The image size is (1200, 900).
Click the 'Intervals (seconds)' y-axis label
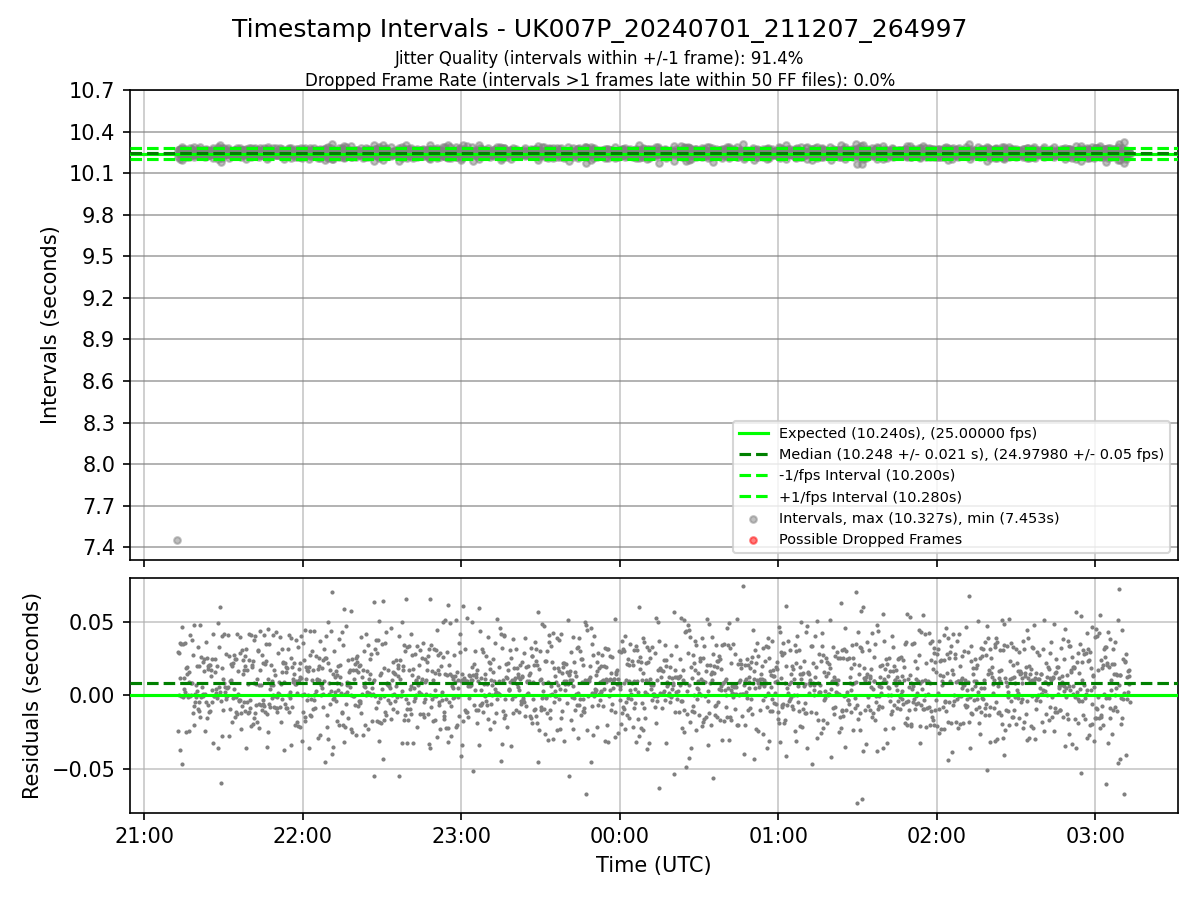click(50, 325)
